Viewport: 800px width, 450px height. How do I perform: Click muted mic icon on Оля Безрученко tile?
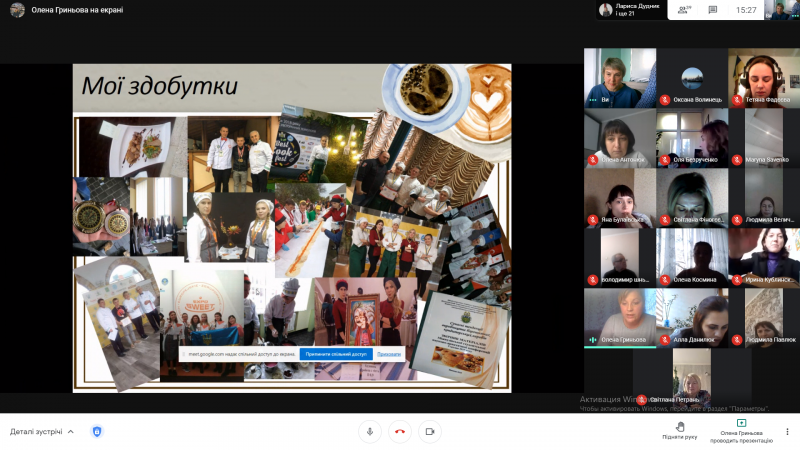pyautogui.click(x=664, y=160)
